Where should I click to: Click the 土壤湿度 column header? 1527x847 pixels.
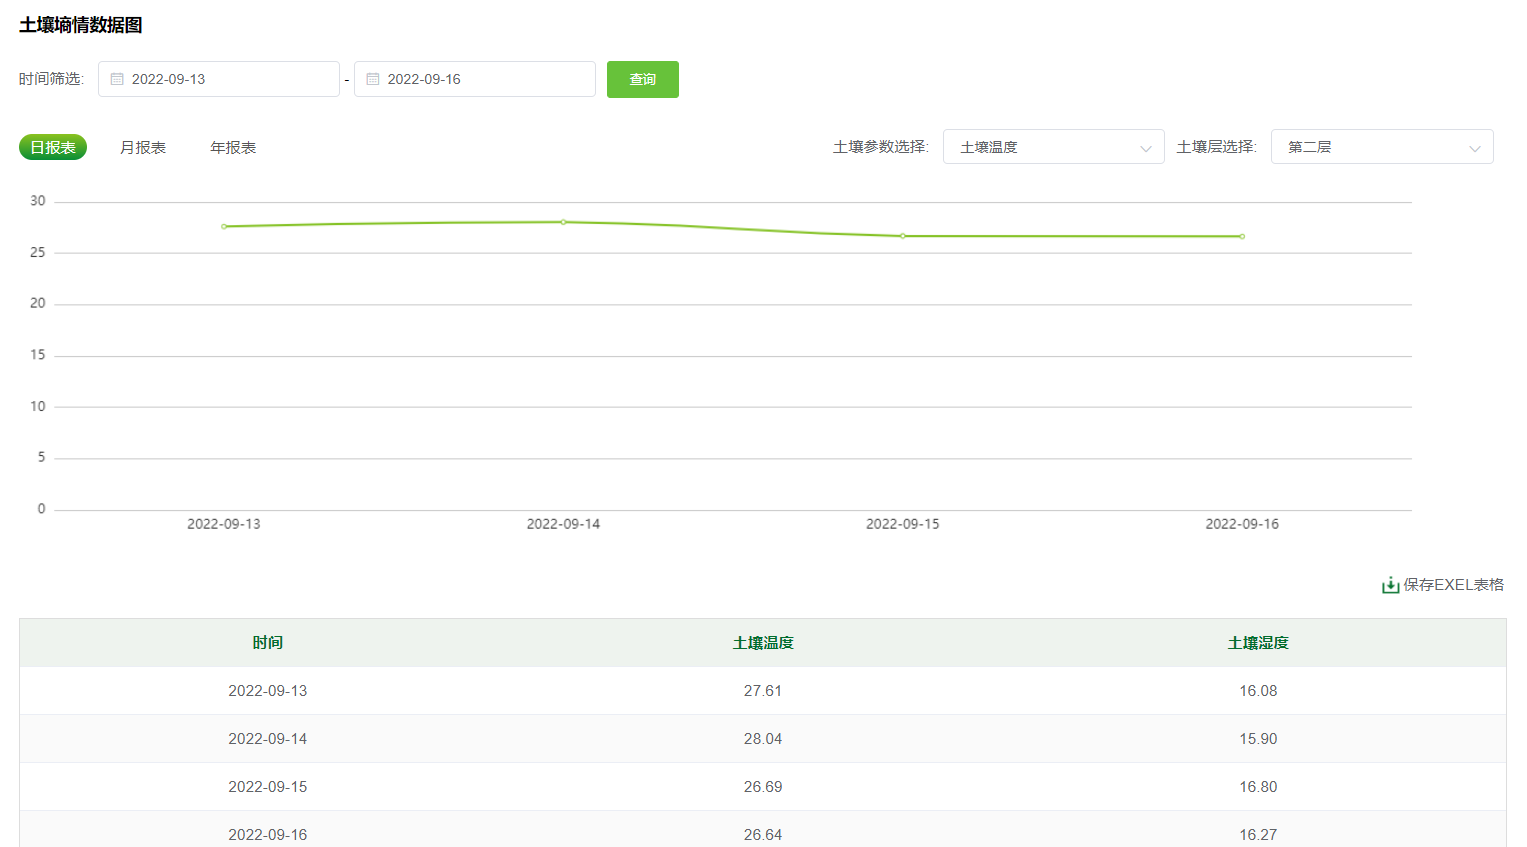coord(1258,643)
